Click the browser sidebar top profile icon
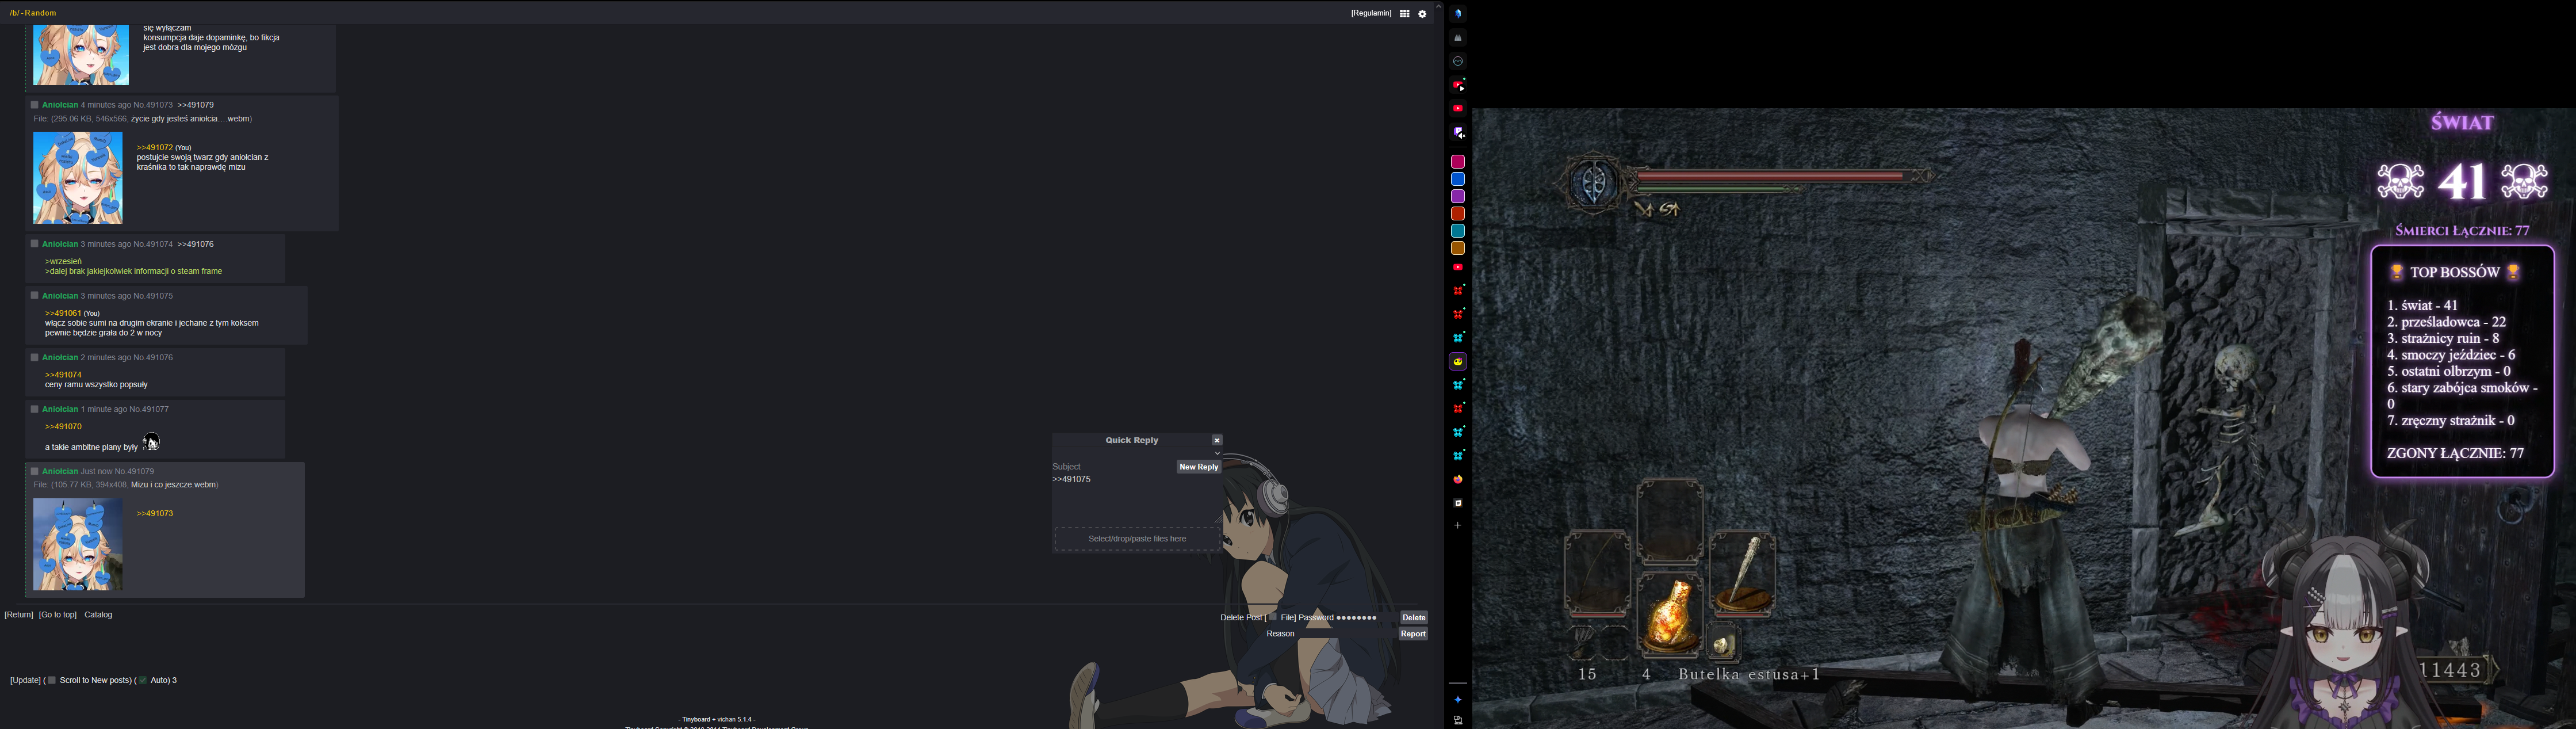2576x729 pixels. (1458, 14)
